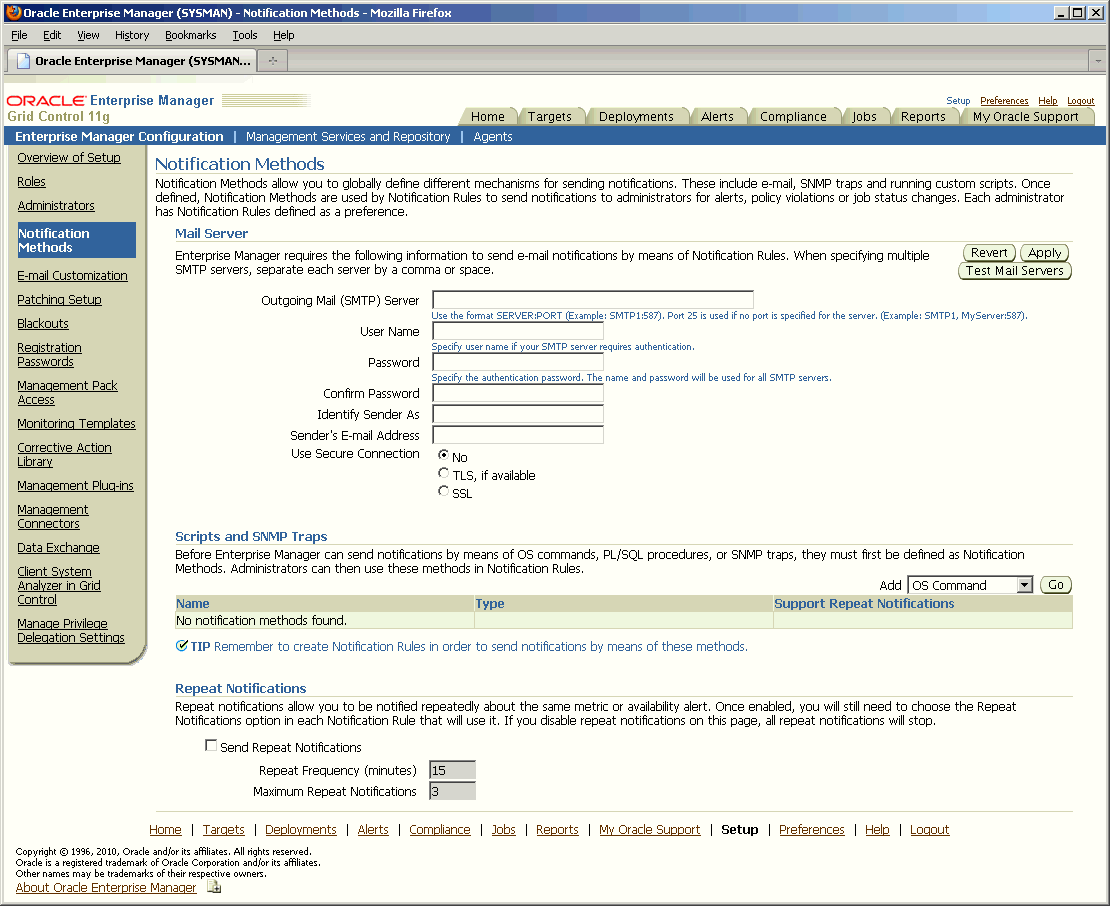Screen dimensions: 1110x906
Task: Click the Apply button
Action: point(1045,253)
